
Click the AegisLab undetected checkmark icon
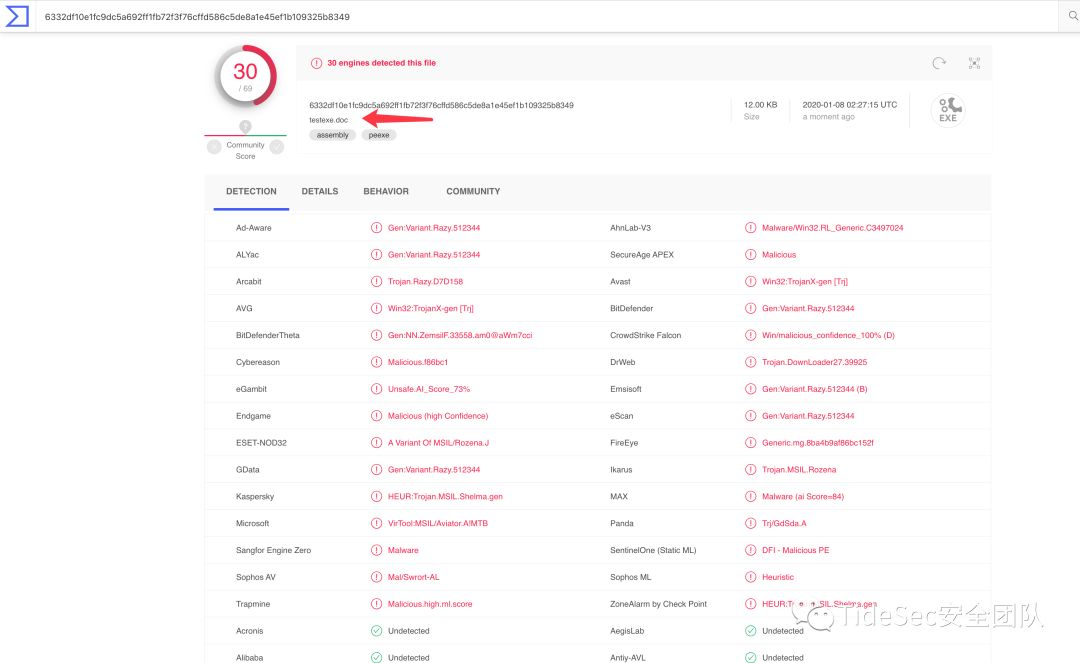pyautogui.click(x=750, y=631)
